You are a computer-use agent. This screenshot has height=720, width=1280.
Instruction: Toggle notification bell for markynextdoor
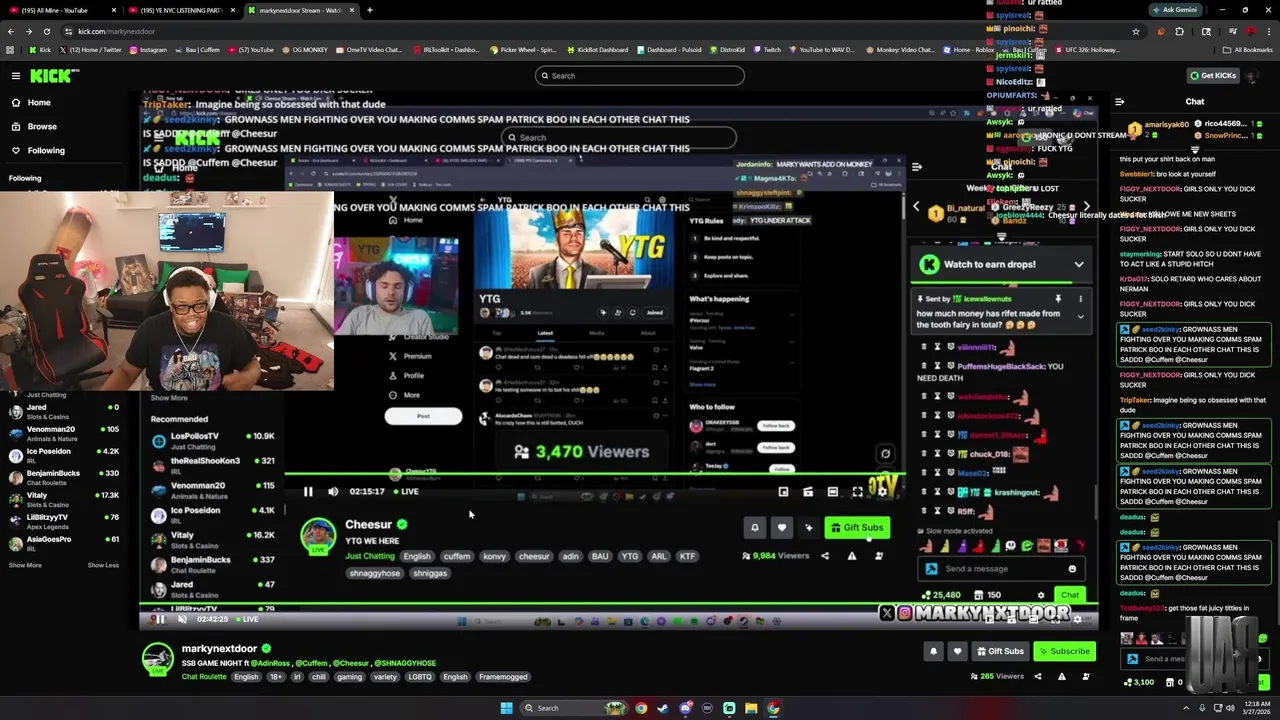[933, 652]
